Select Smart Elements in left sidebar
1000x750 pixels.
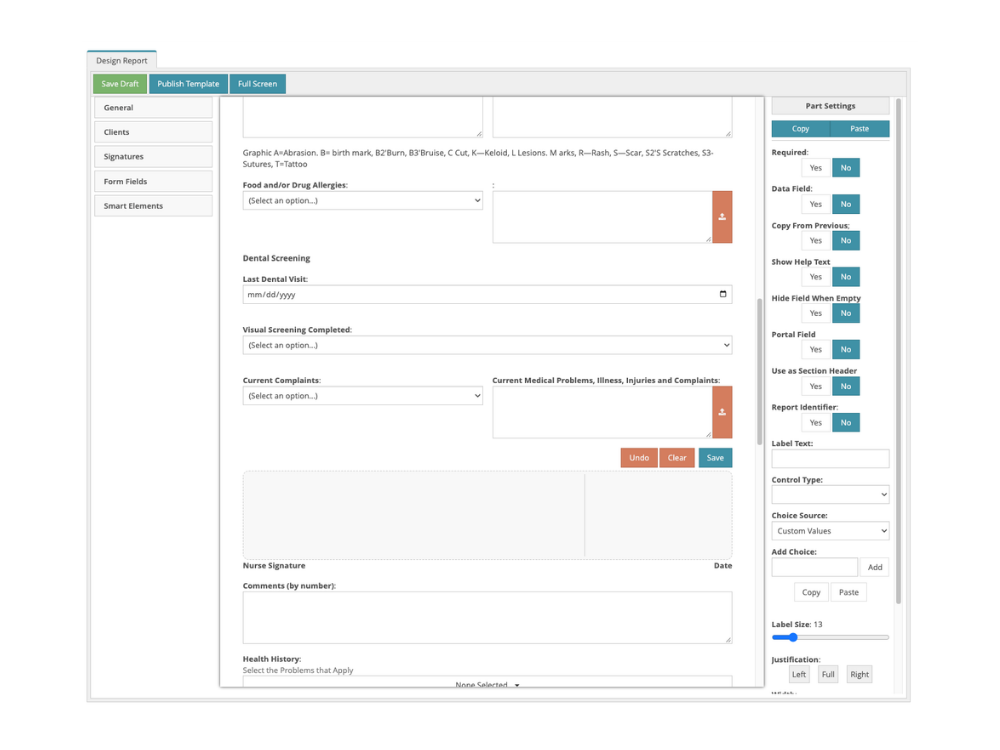click(x=153, y=206)
